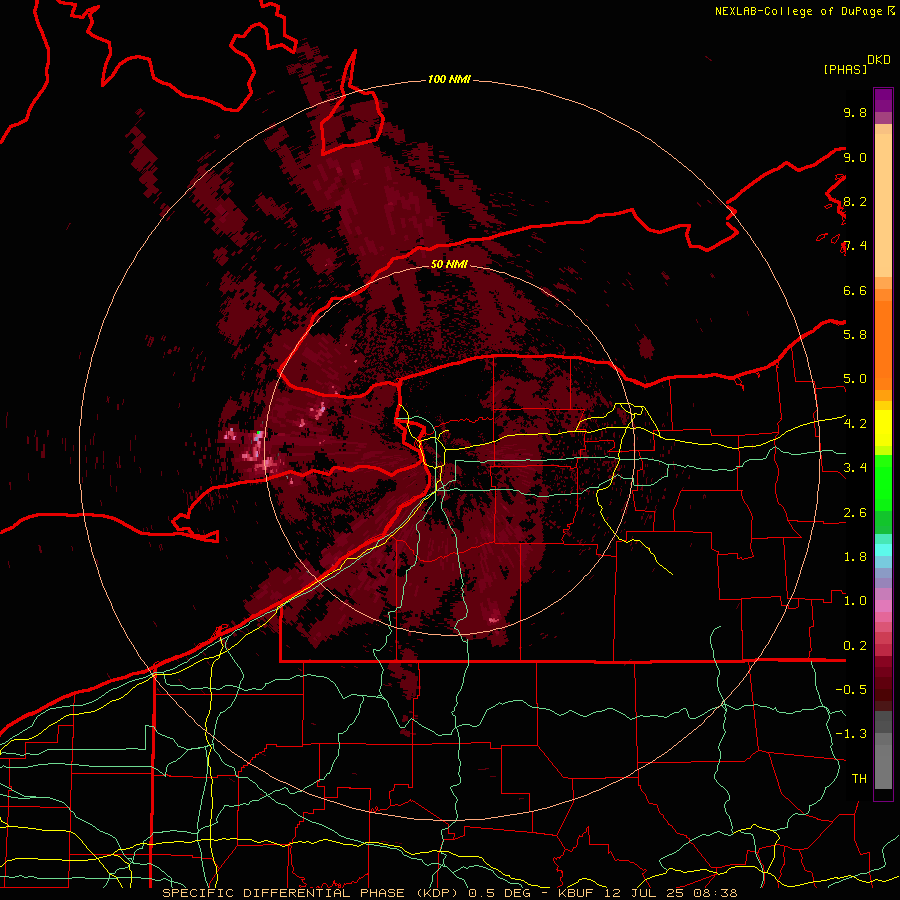The image size is (900, 900).
Task: Click the -0.5 value on the color scale
Action: coord(851,690)
